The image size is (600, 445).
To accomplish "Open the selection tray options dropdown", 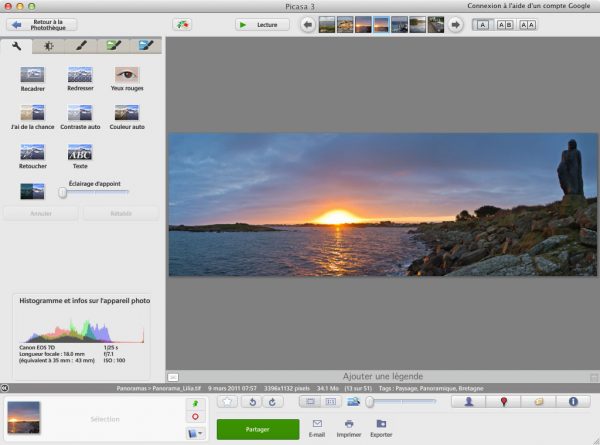I will (196, 433).
